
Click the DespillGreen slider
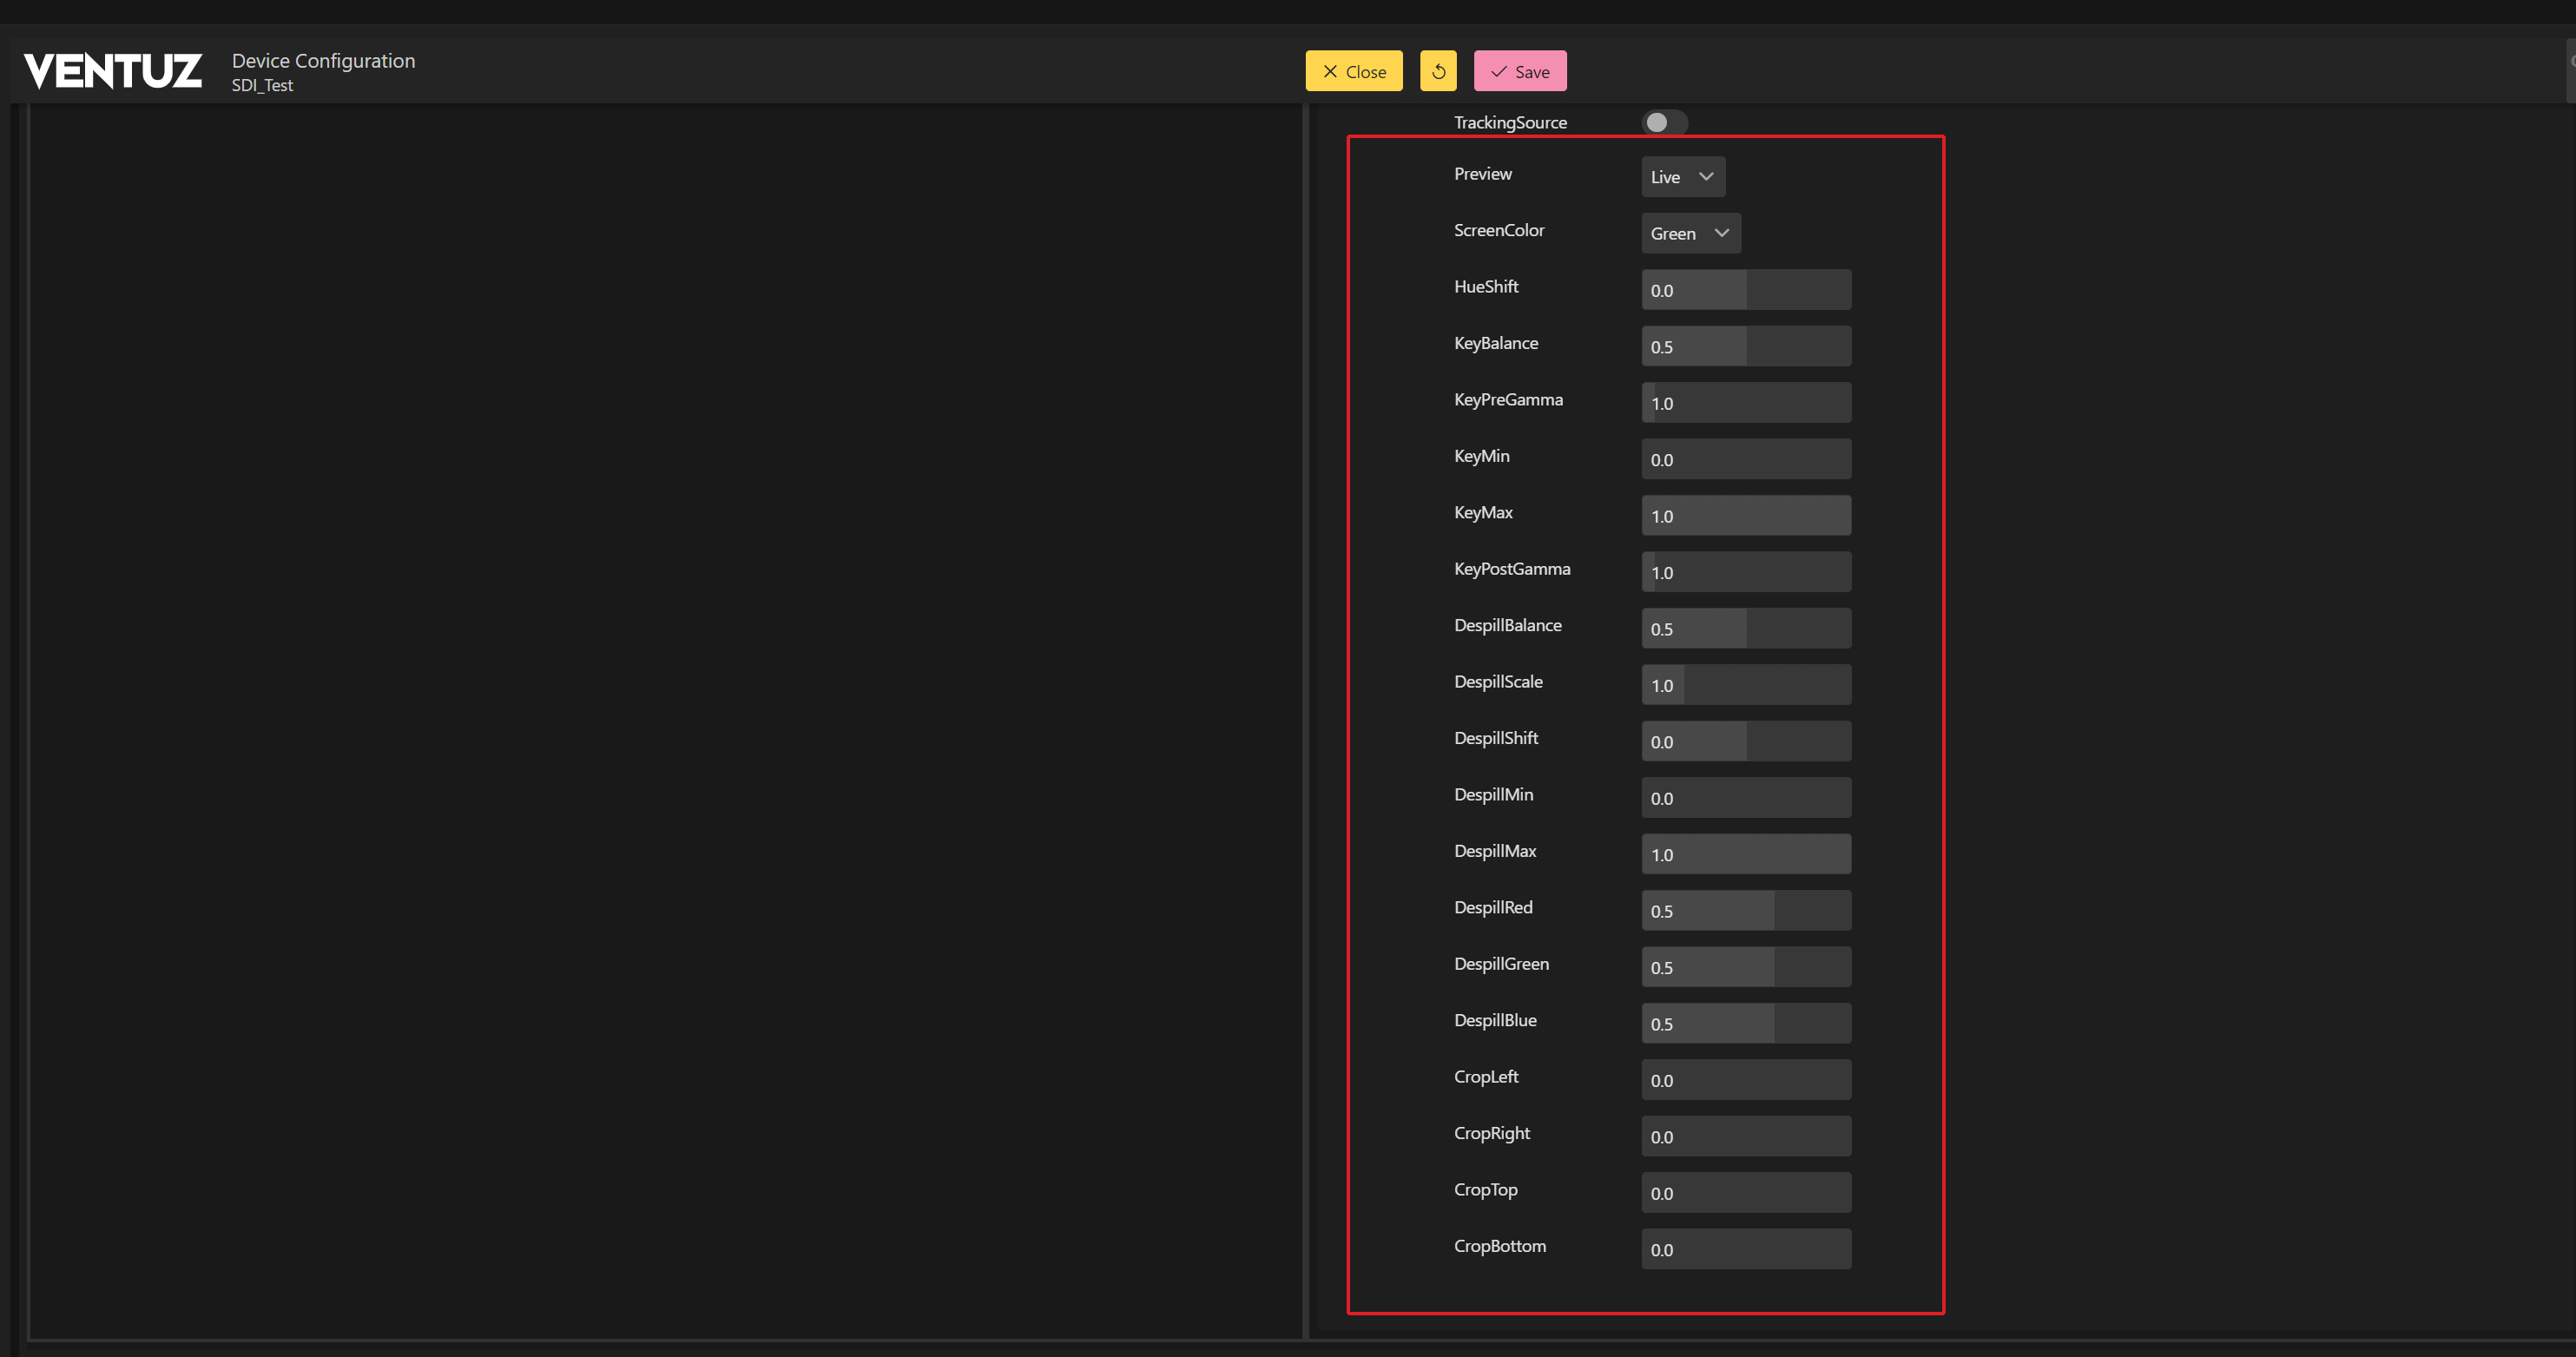(1745, 967)
